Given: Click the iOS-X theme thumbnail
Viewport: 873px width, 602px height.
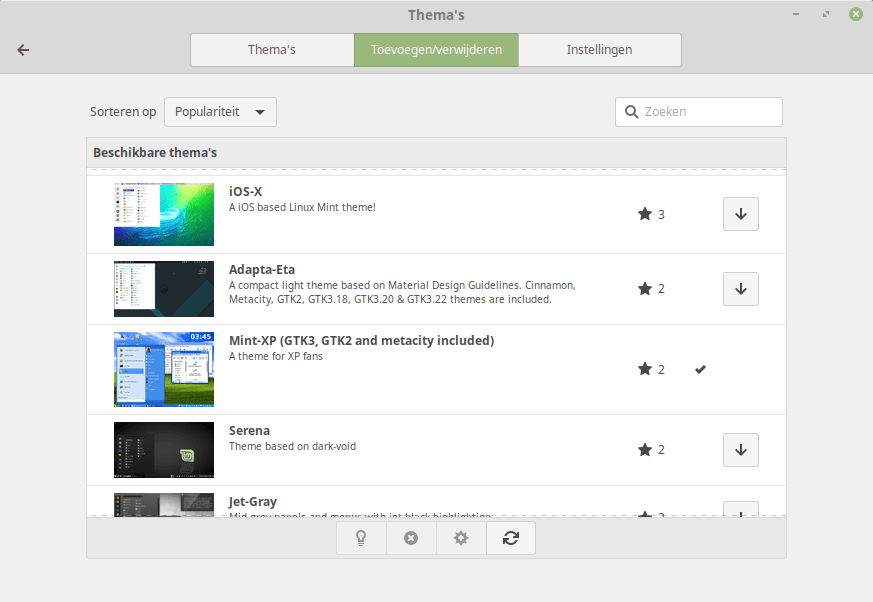Looking at the screenshot, I should tap(164, 214).
